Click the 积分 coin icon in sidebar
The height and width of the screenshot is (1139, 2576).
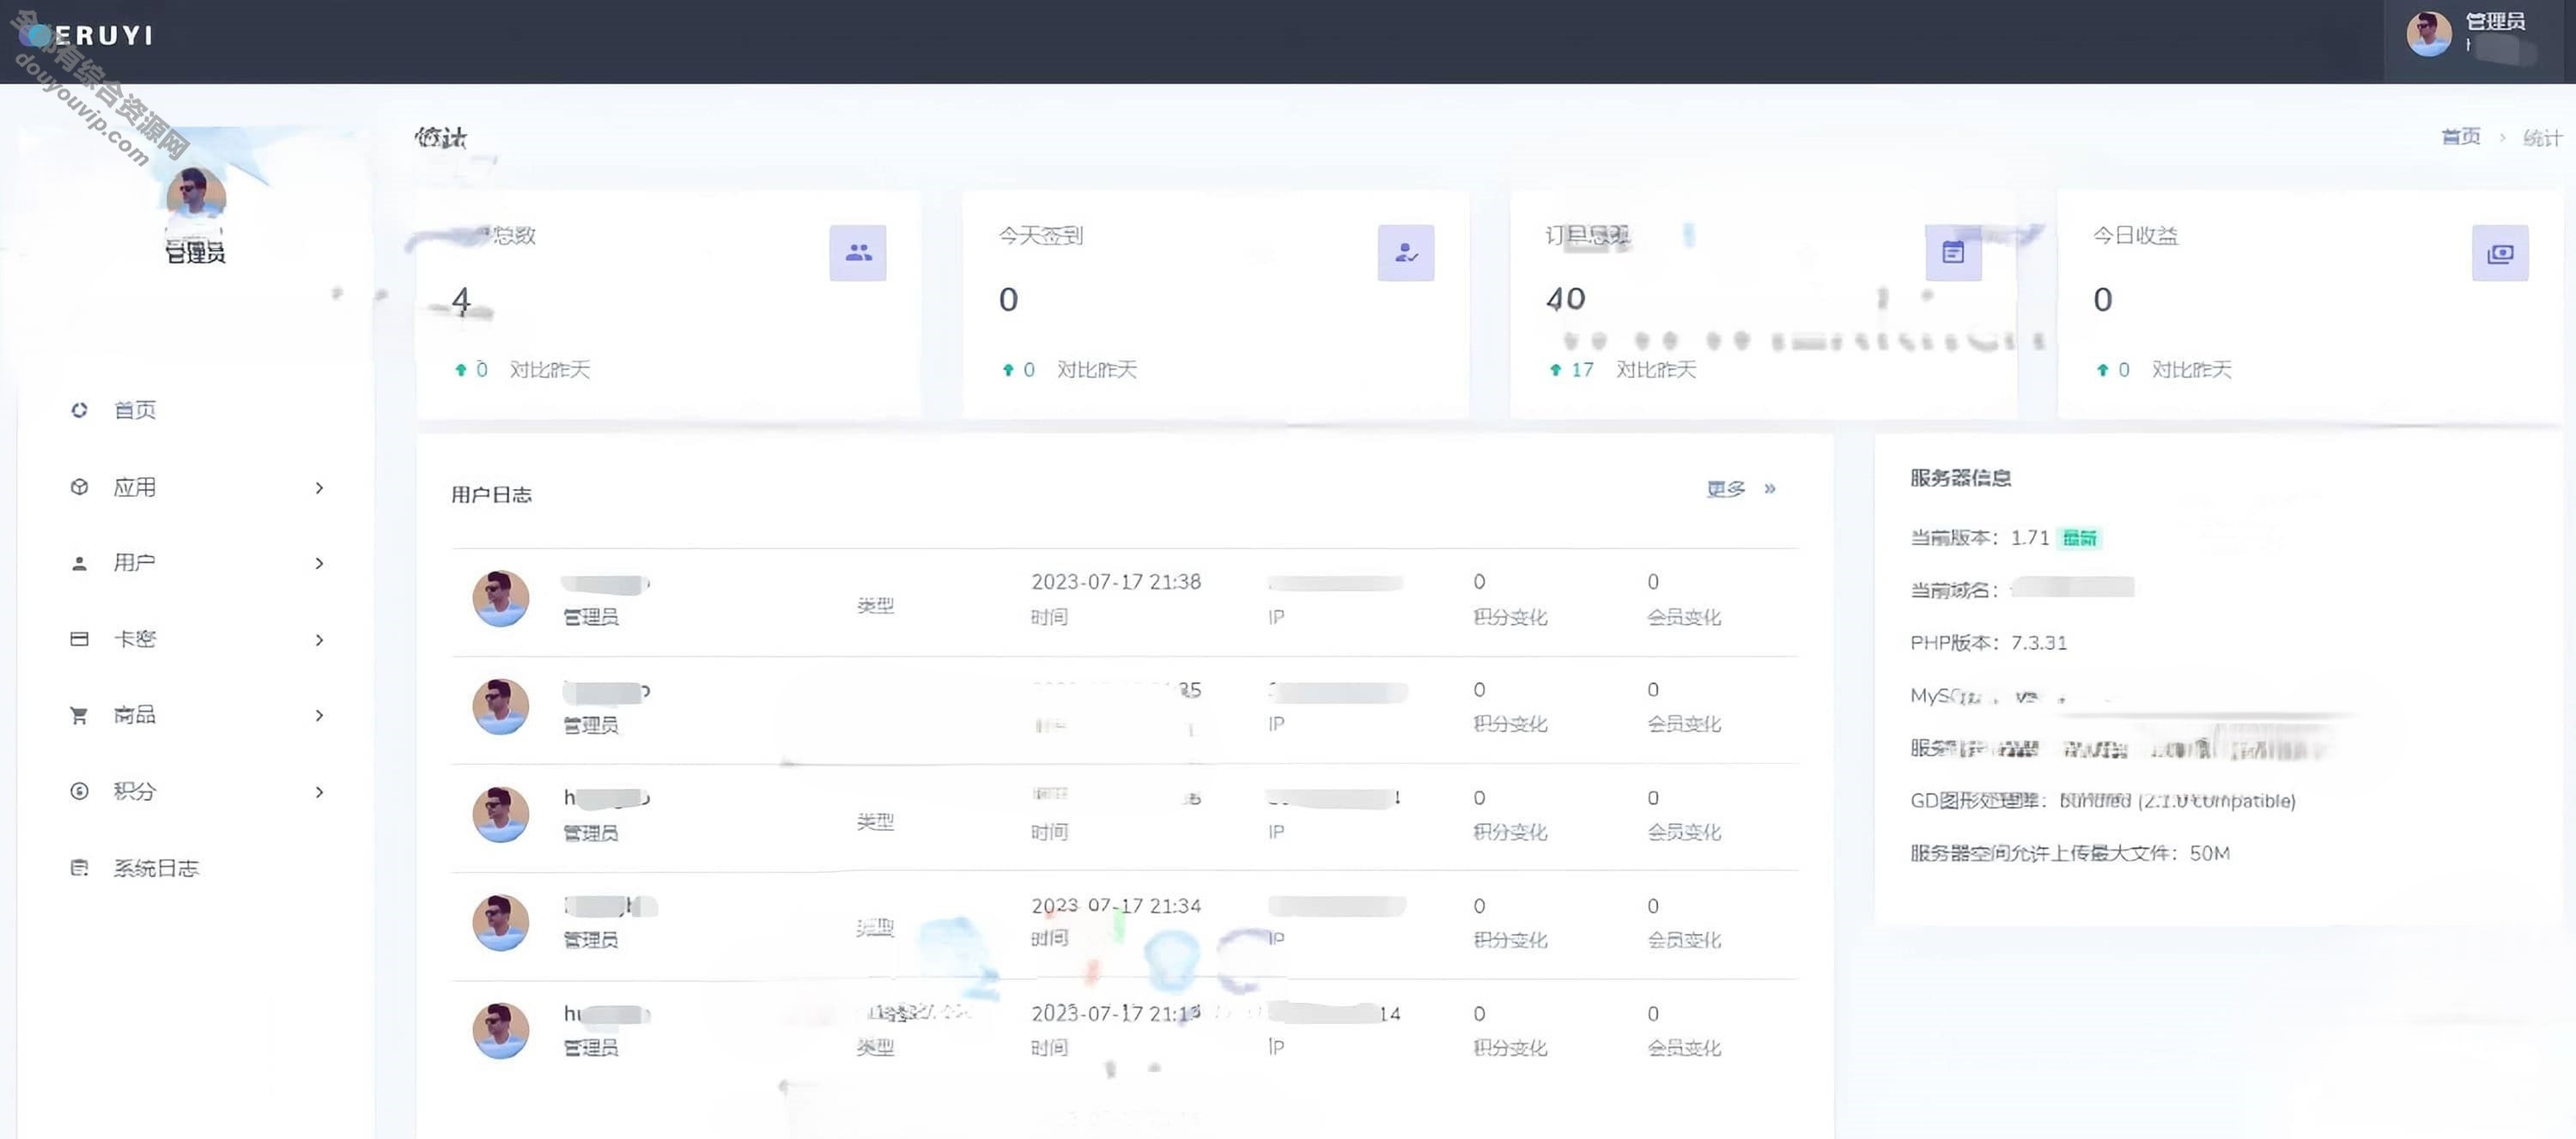point(79,791)
